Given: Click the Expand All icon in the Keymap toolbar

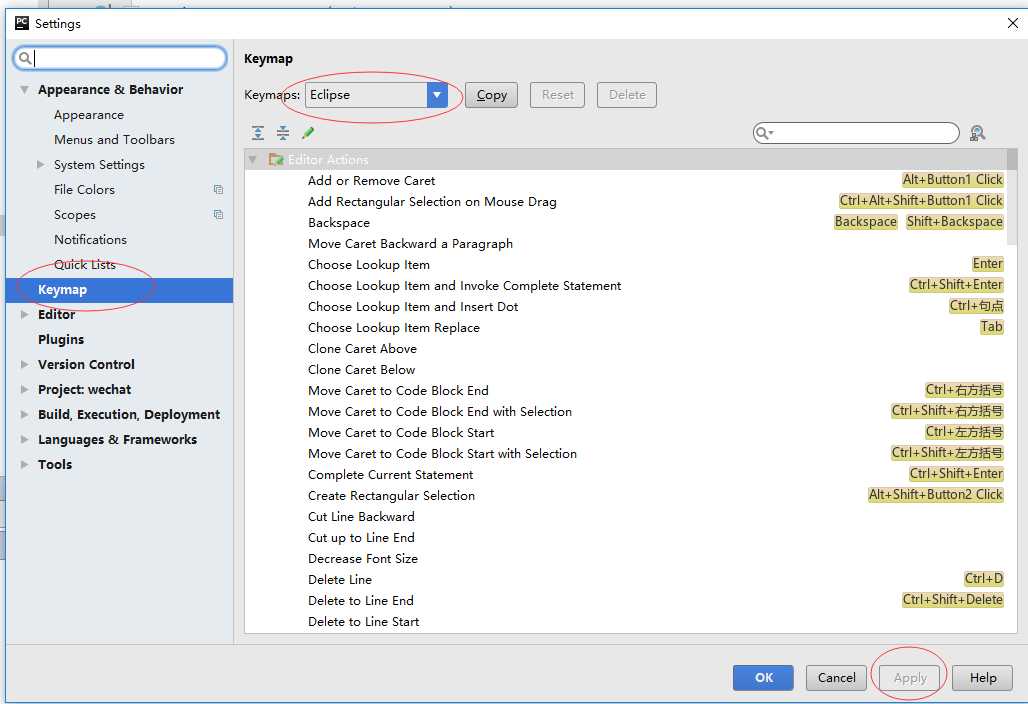Looking at the screenshot, I should coord(258,133).
